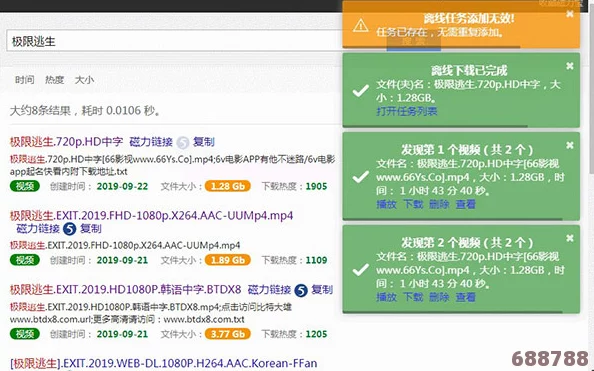Click the 2019-09-22 creation date
Screen dimensions: 594x371
[122, 186]
